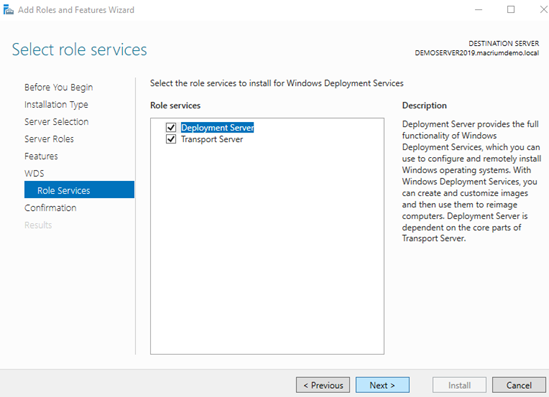Screen dimensions: 549x397
Task: Open Server Roles page
Action: [49, 139]
